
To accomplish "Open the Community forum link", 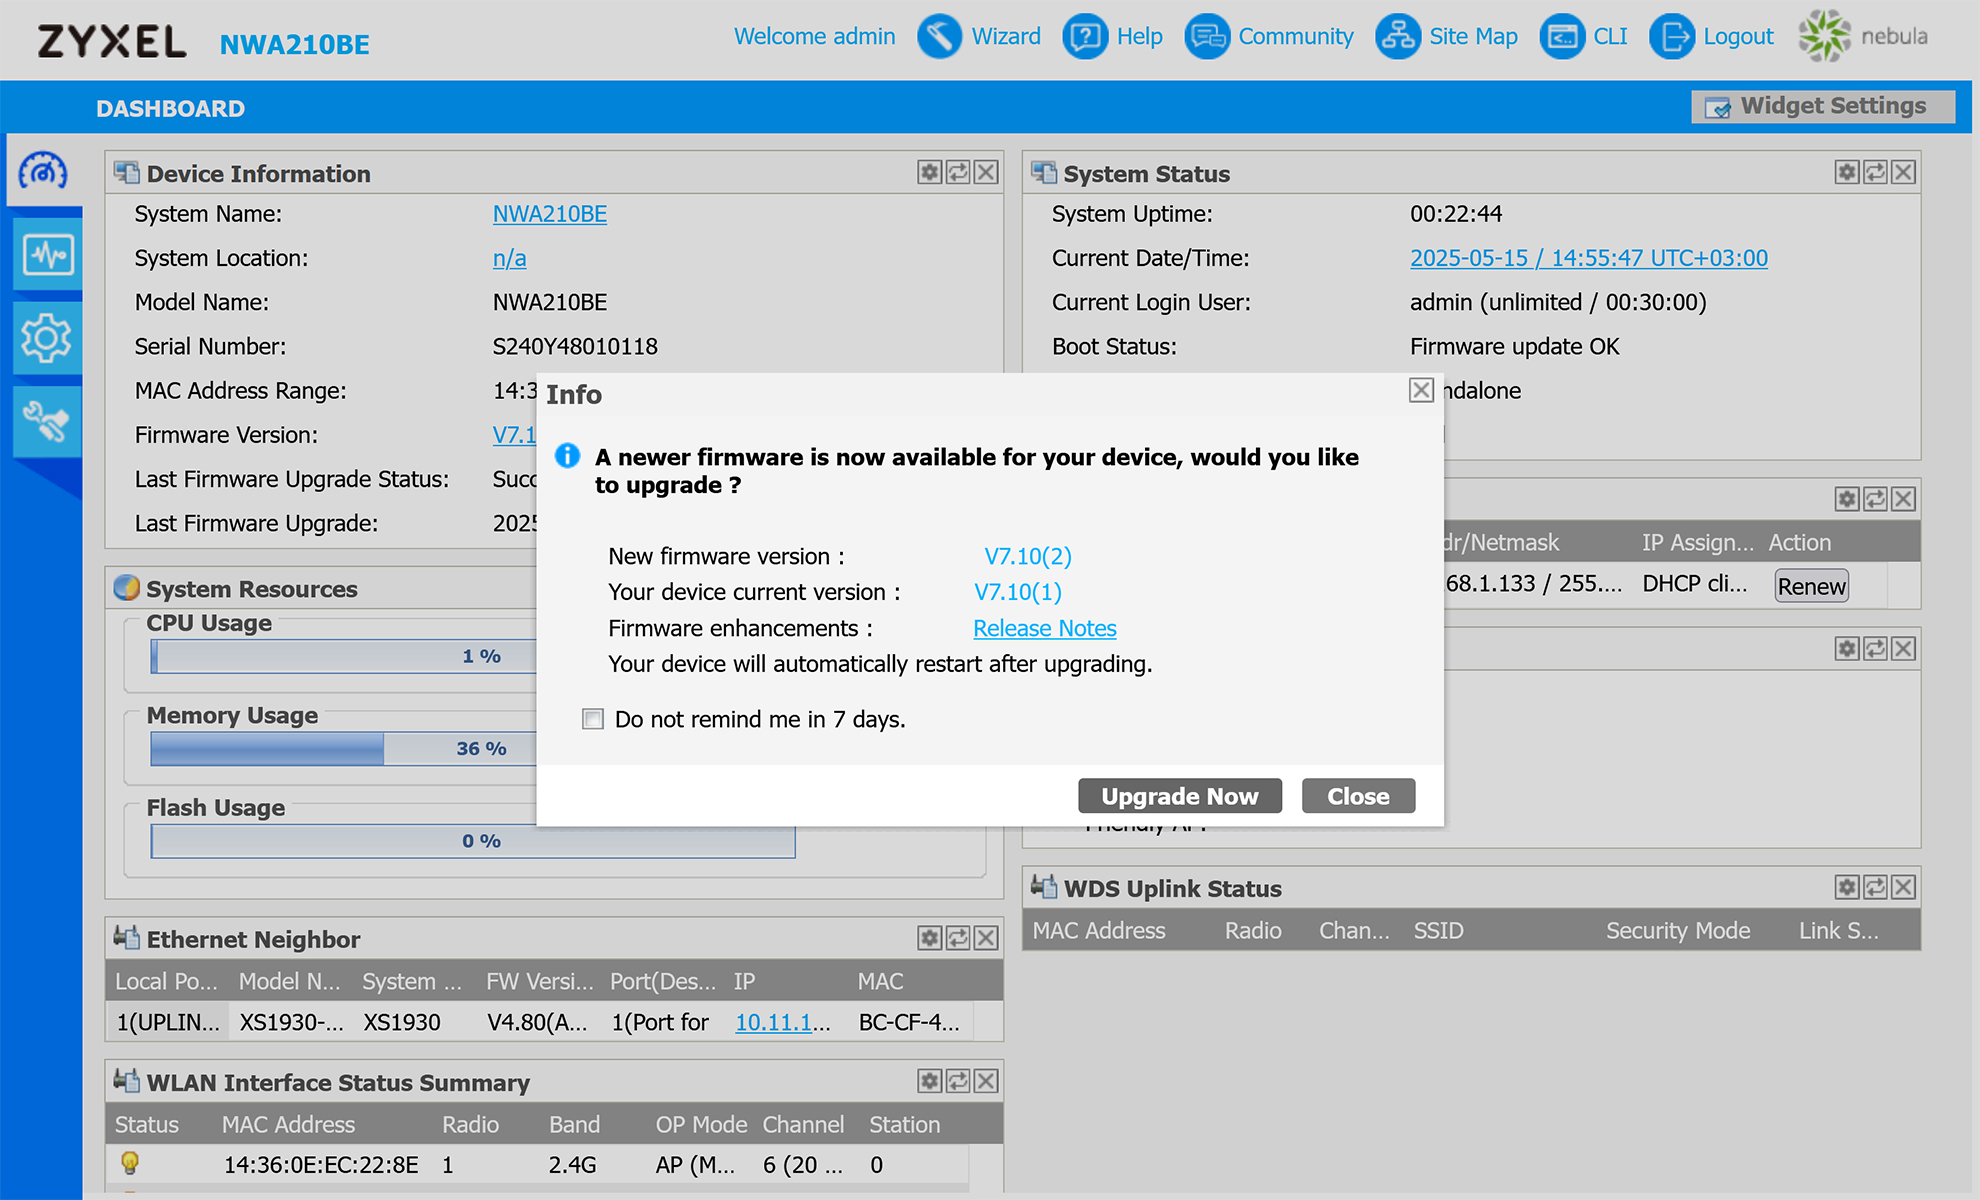I will [1269, 37].
